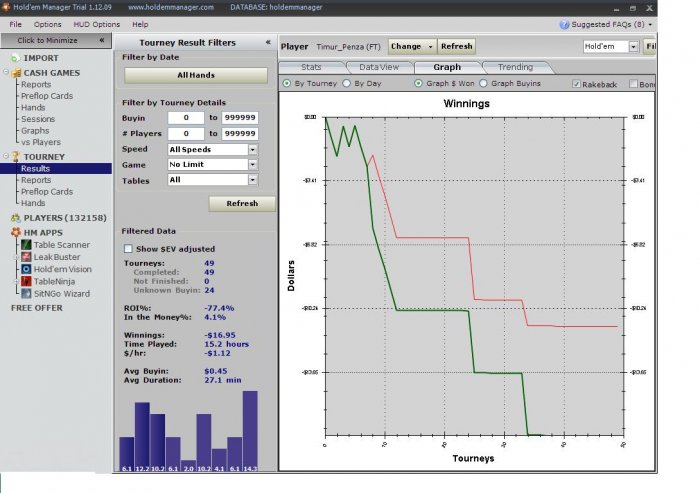Viewport: 700px width, 493px height.
Task: Open the Tables dropdown
Action: (x=252, y=180)
